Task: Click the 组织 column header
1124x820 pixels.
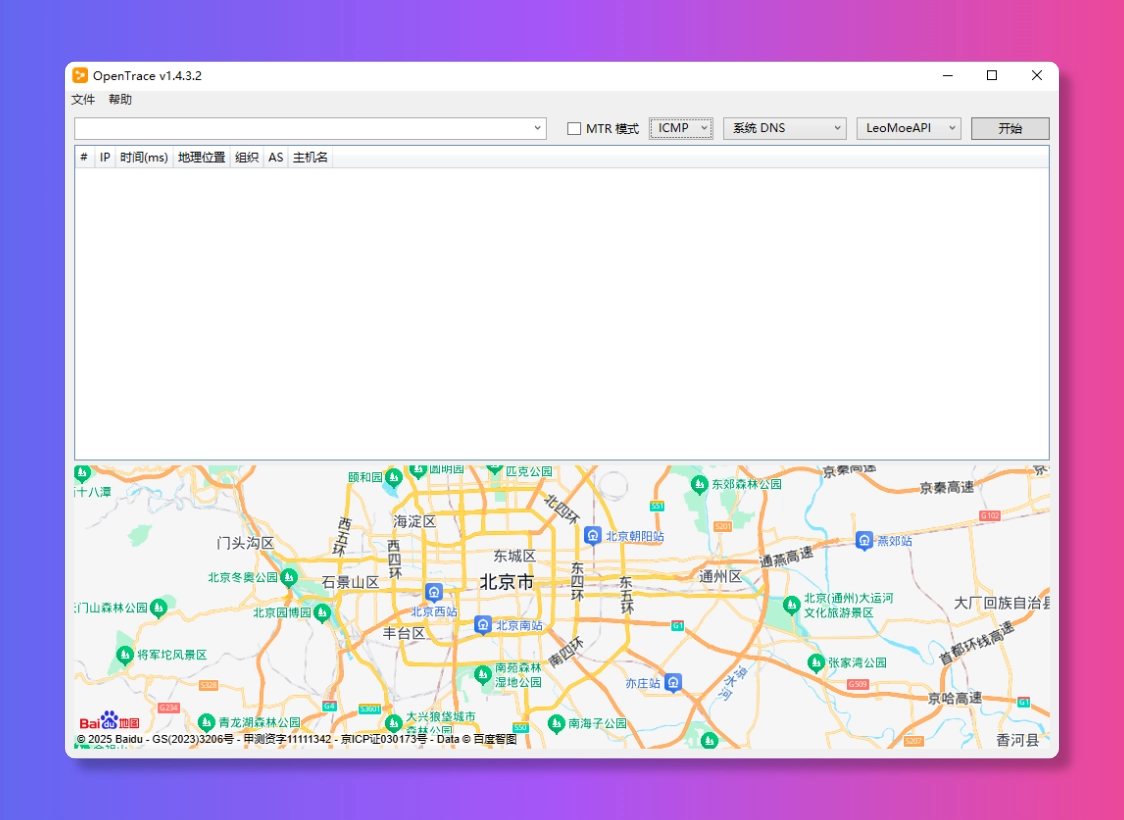Action: coord(247,158)
